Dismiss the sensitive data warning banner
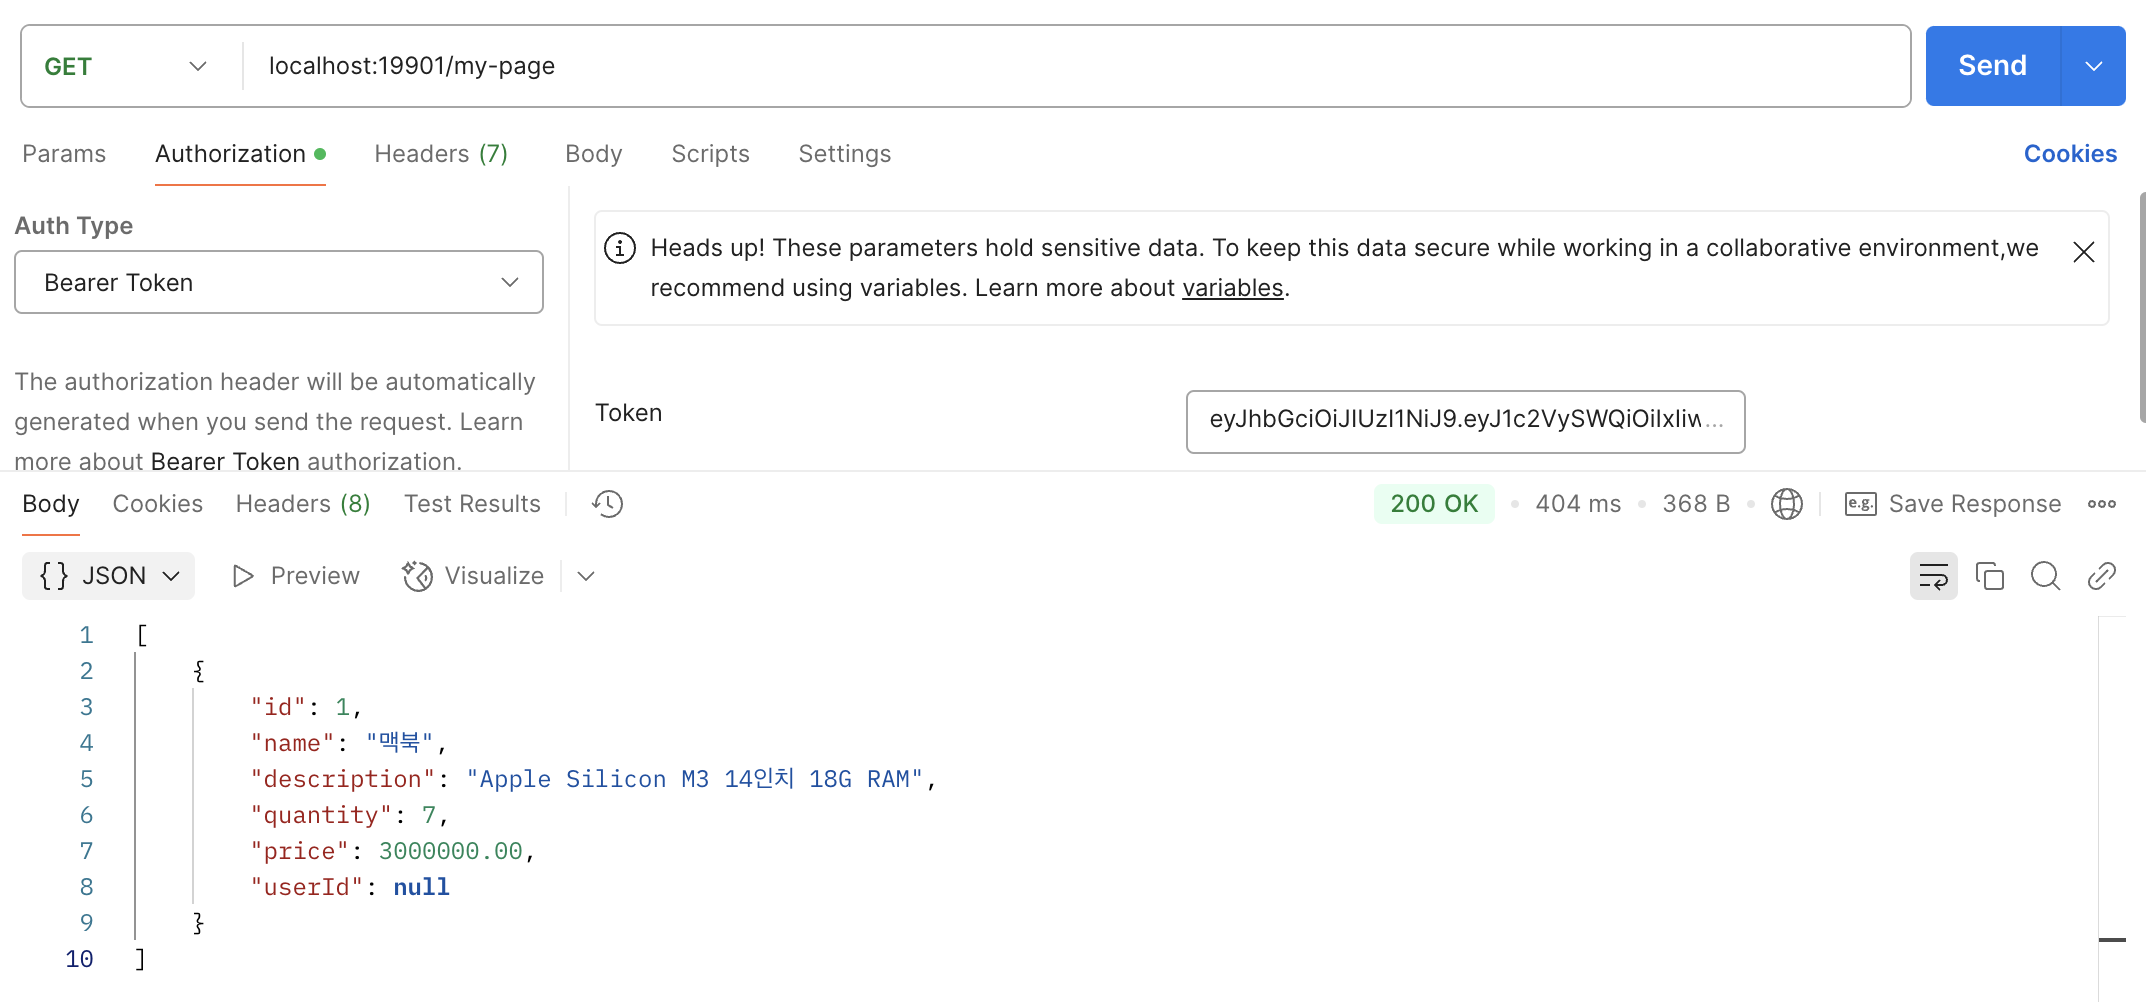The height and width of the screenshot is (1002, 2146). click(2083, 252)
